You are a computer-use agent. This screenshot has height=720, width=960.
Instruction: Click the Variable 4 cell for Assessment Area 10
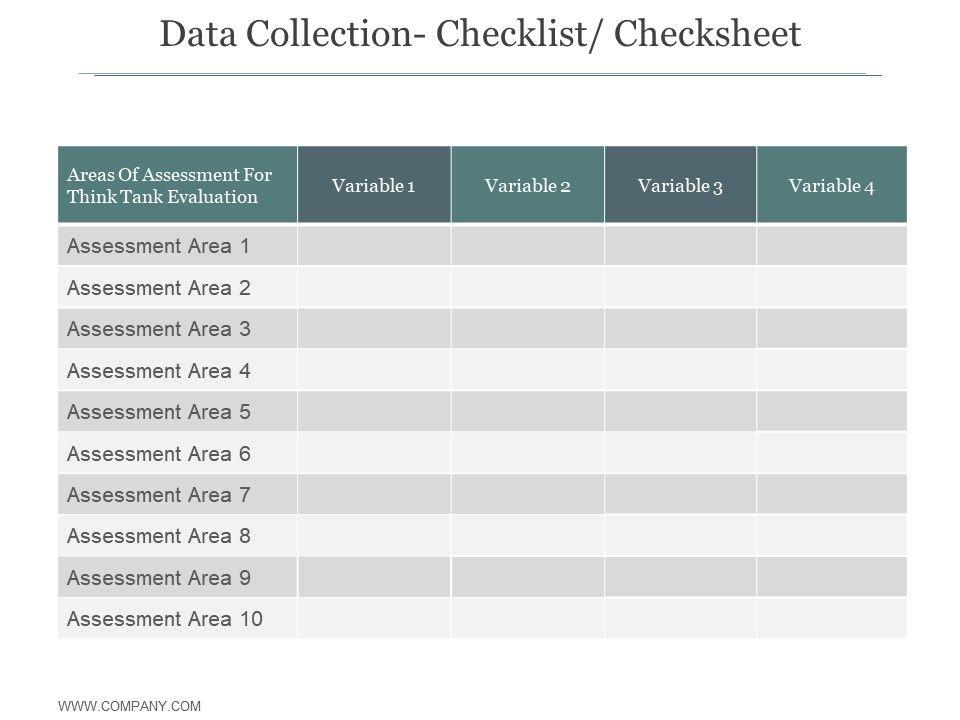(831, 619)
